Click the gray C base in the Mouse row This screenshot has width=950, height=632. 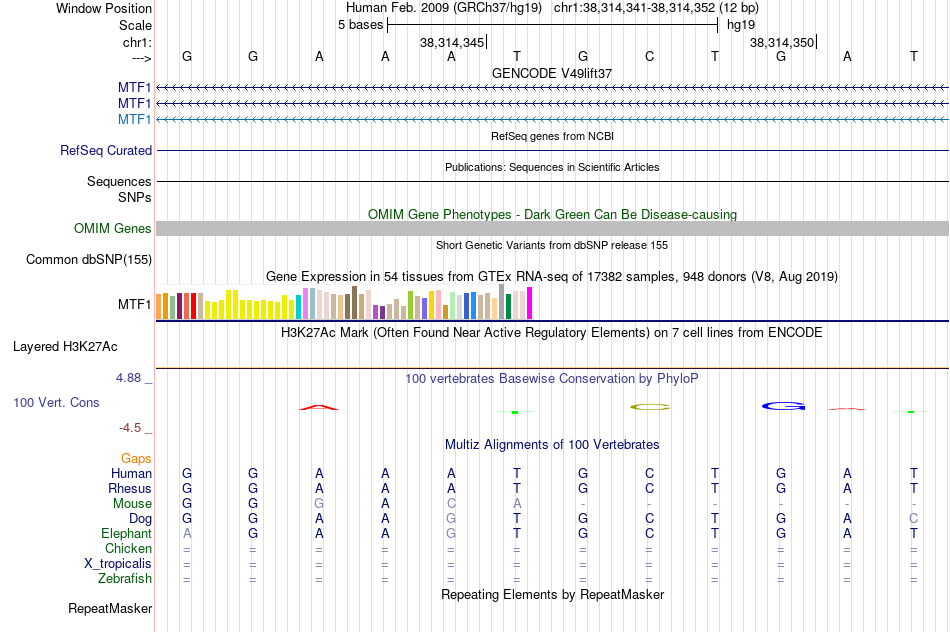click(x=451, y=504)
